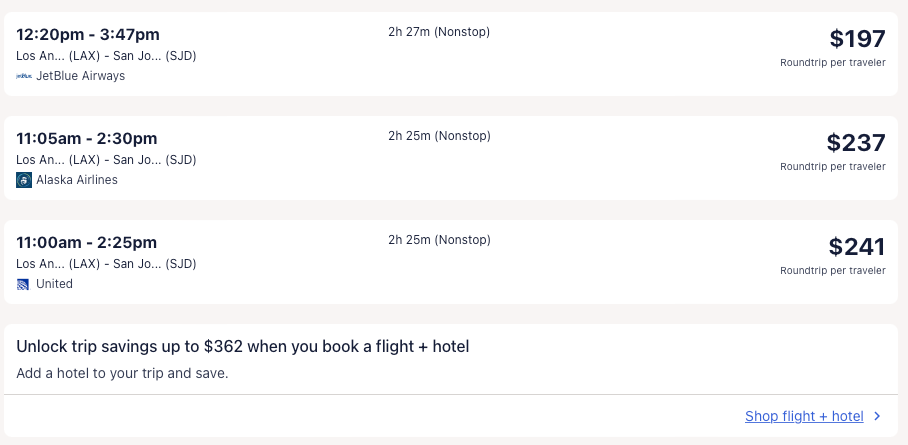
Task: Choose the 12:20pm - 3:47pm flight
Action: coord(88,35)
